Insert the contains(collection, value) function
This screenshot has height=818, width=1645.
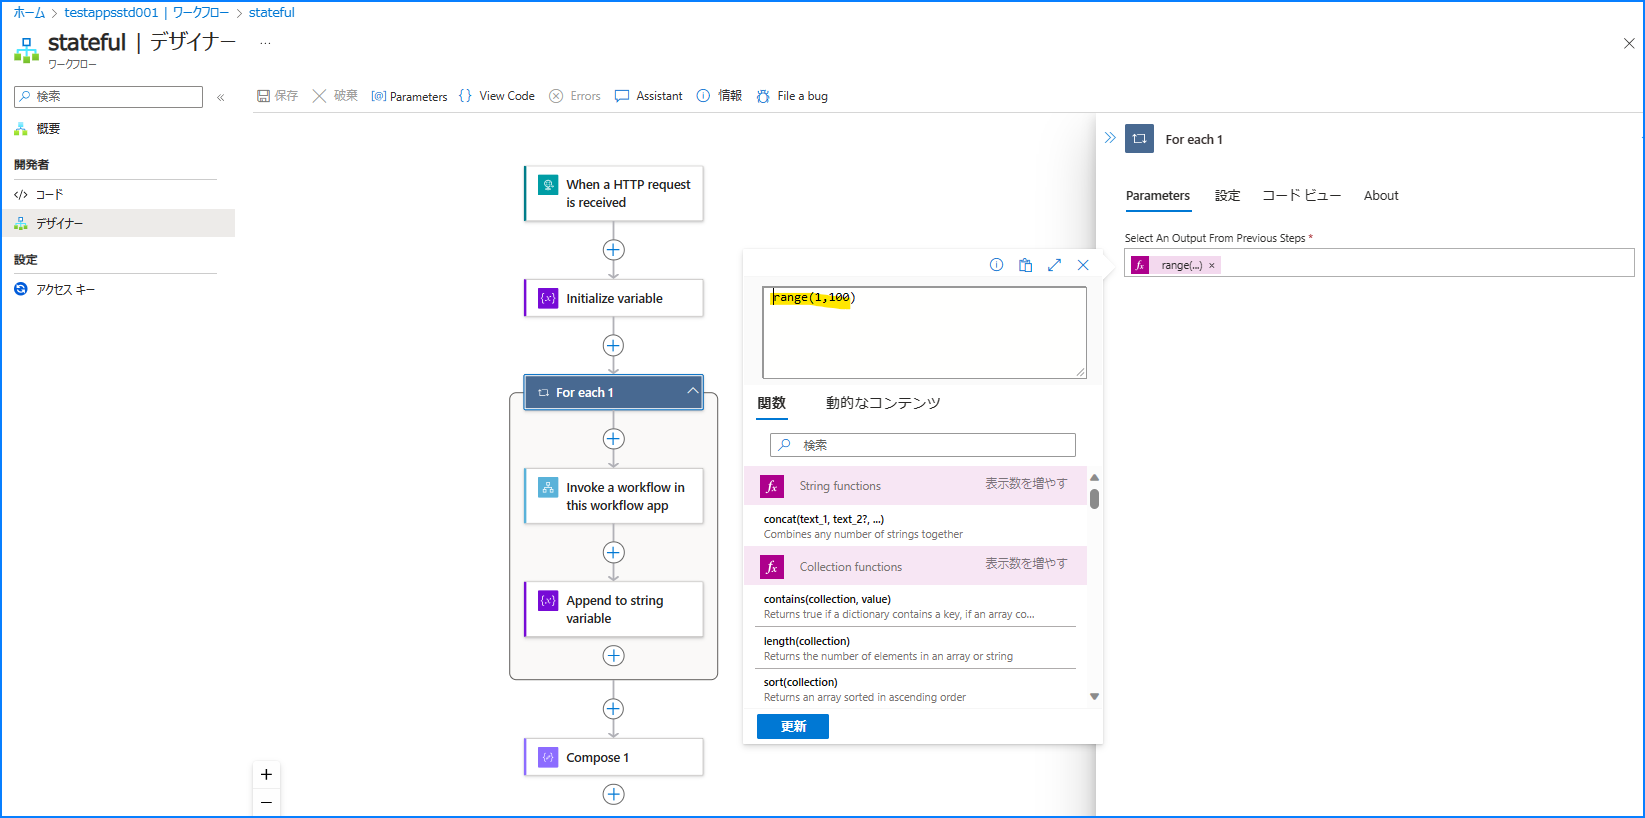[x=915, y=607]
